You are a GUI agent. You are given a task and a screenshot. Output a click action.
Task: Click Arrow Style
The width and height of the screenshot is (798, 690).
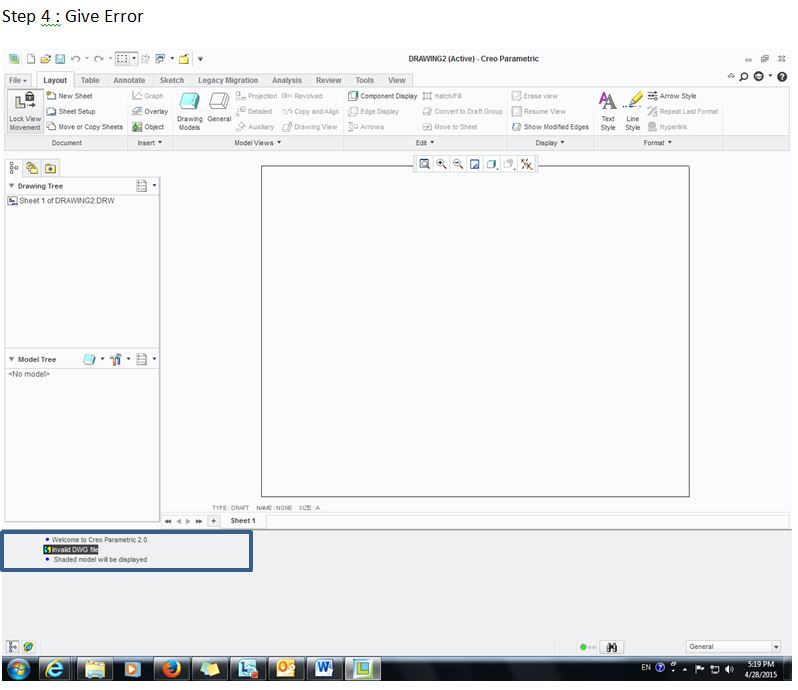pos(672,96)
